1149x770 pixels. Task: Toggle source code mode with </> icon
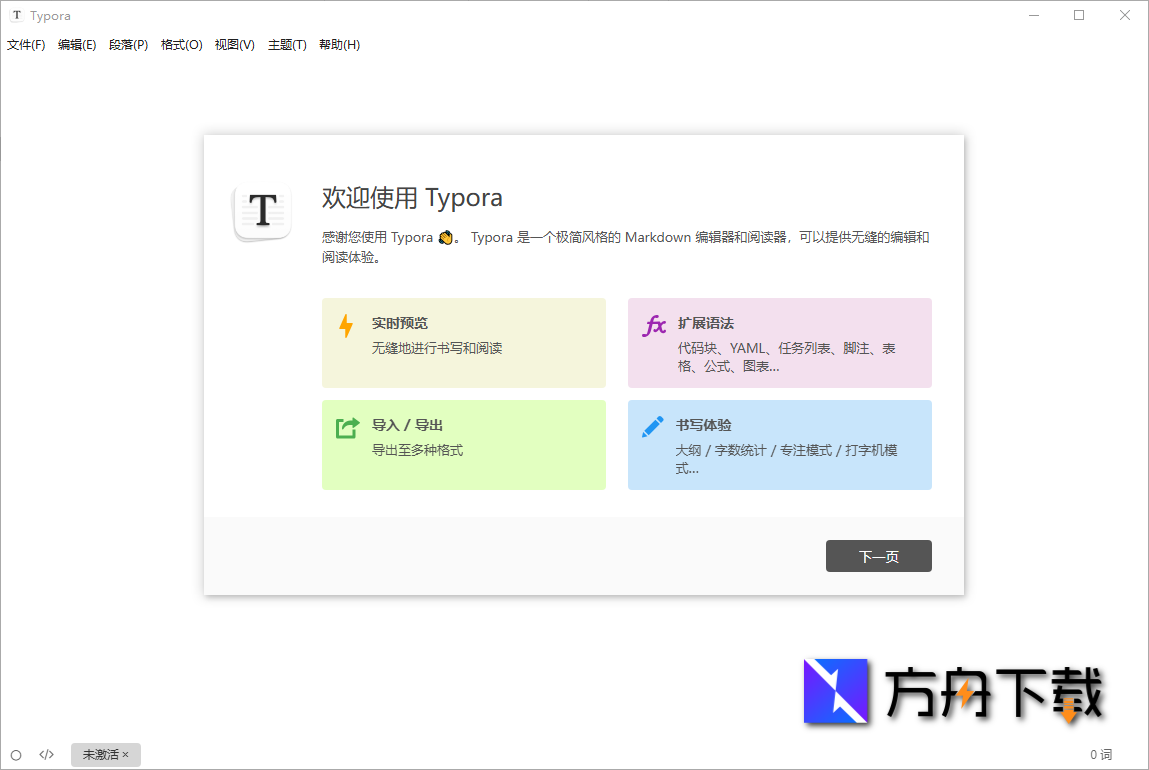(46, 754)
